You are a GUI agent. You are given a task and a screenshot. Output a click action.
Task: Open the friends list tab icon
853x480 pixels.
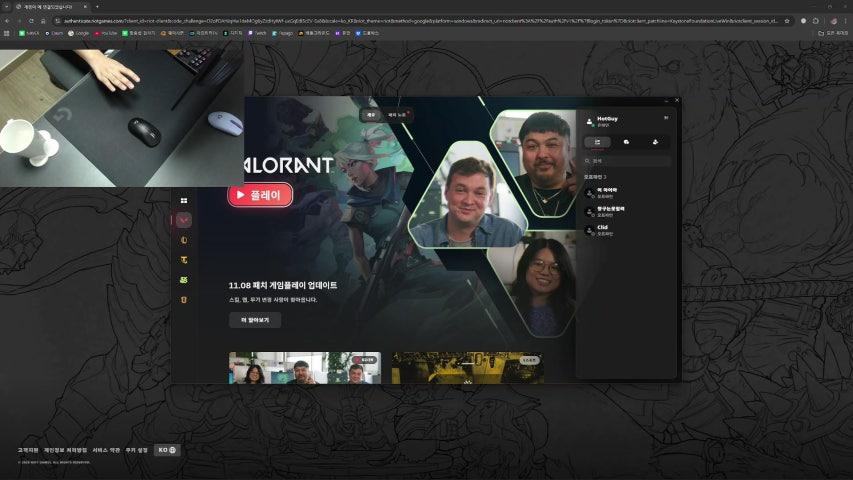pos(597,142)
